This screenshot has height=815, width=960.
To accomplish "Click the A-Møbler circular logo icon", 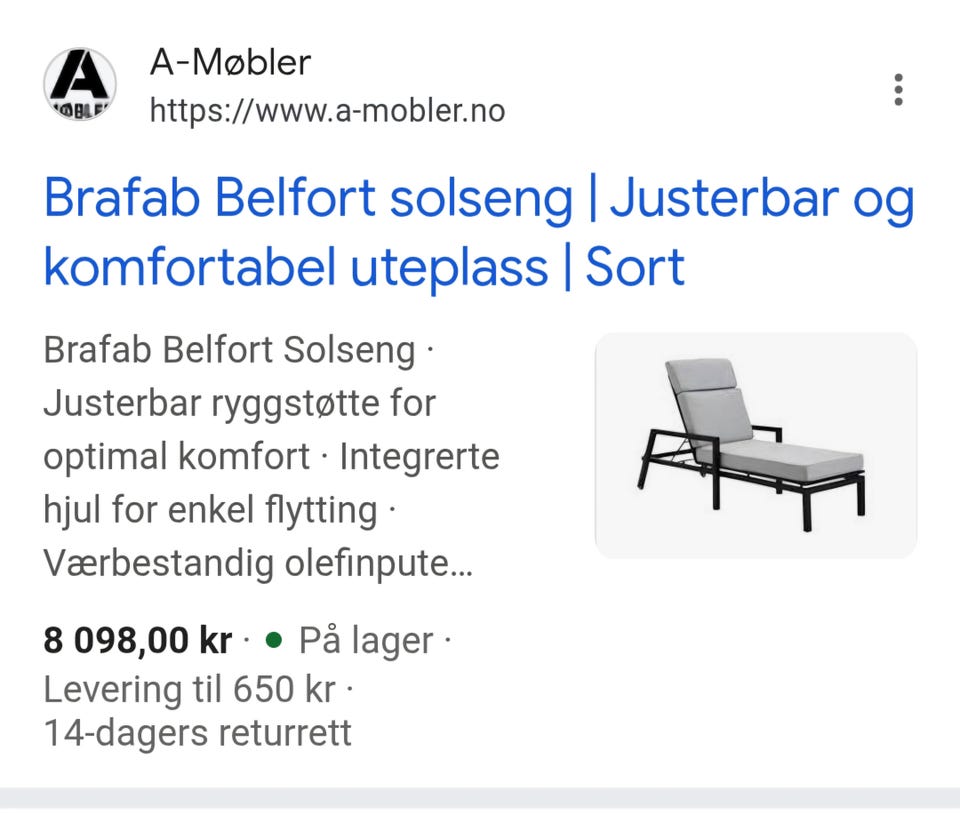I will click(79, 86).
